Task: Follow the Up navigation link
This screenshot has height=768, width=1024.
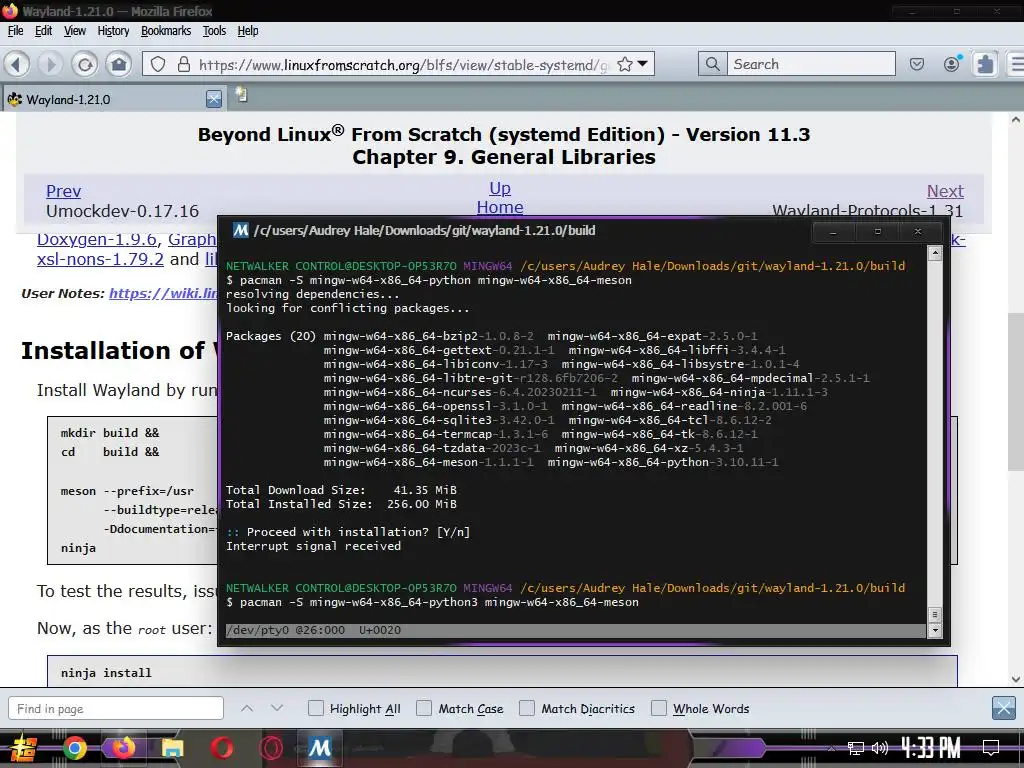Action: pos(500,188)
